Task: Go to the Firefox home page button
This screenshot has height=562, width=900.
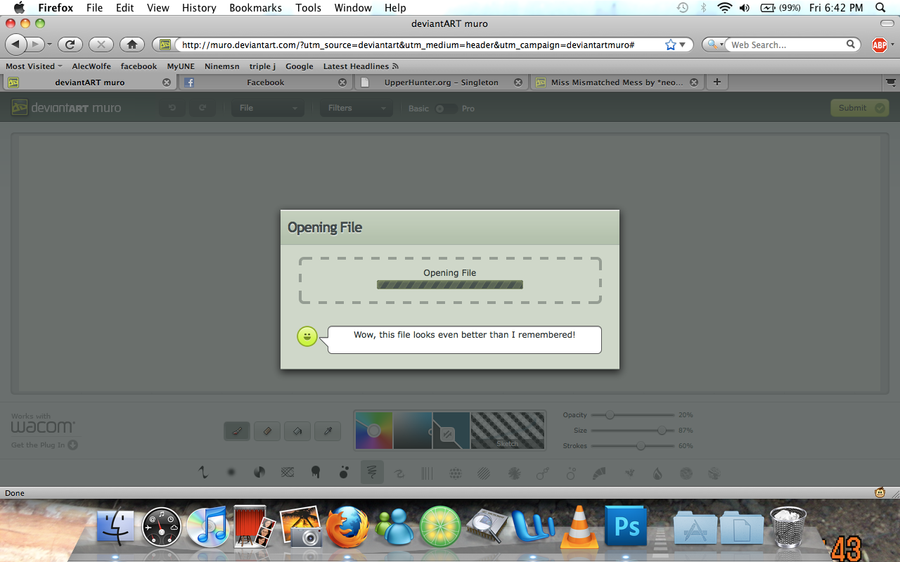Action: (x=132, y=44)
